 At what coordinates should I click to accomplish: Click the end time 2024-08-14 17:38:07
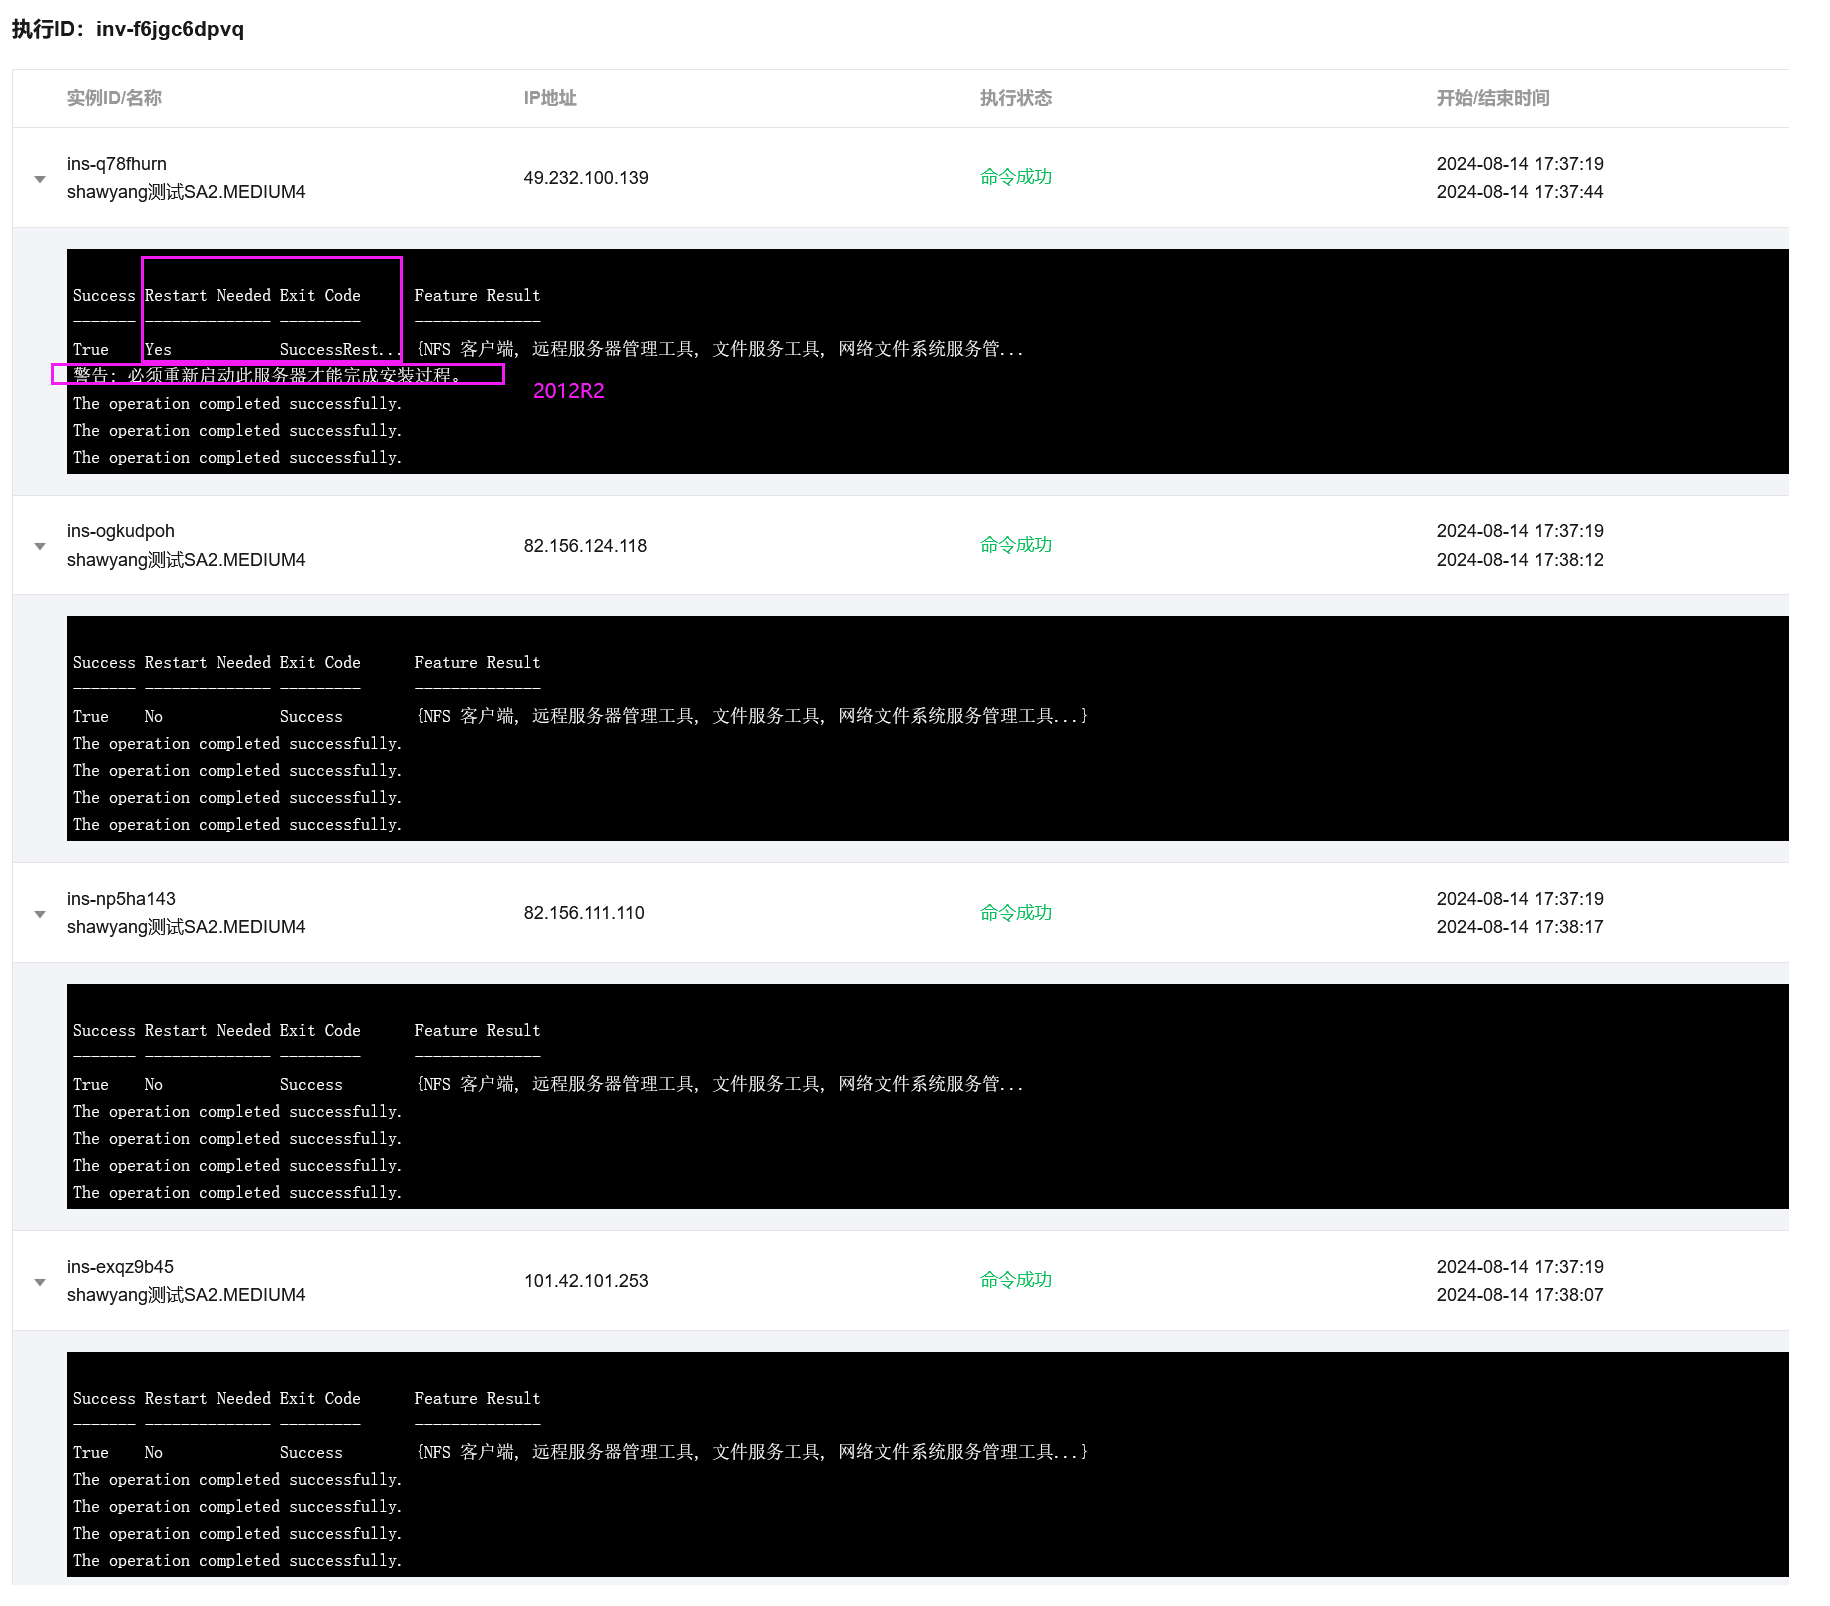point(1520,1295)
